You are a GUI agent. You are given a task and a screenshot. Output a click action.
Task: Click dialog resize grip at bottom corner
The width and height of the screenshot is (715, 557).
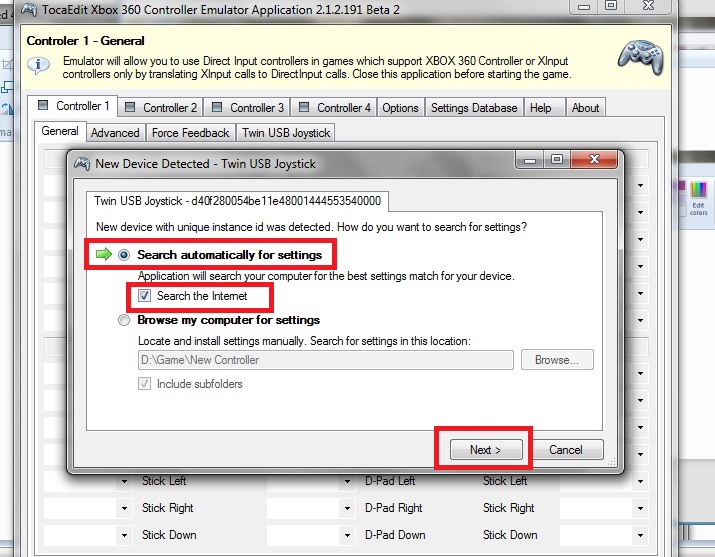point(612,462)
